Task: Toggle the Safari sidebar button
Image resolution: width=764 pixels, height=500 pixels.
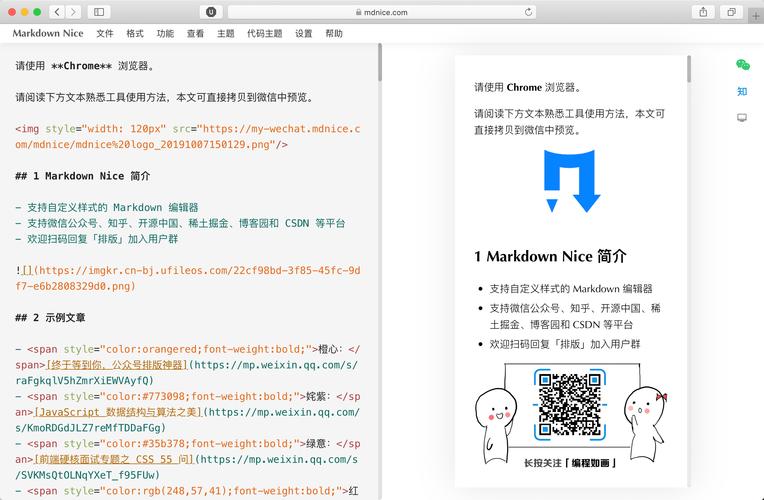Action: tap(99, 12)
